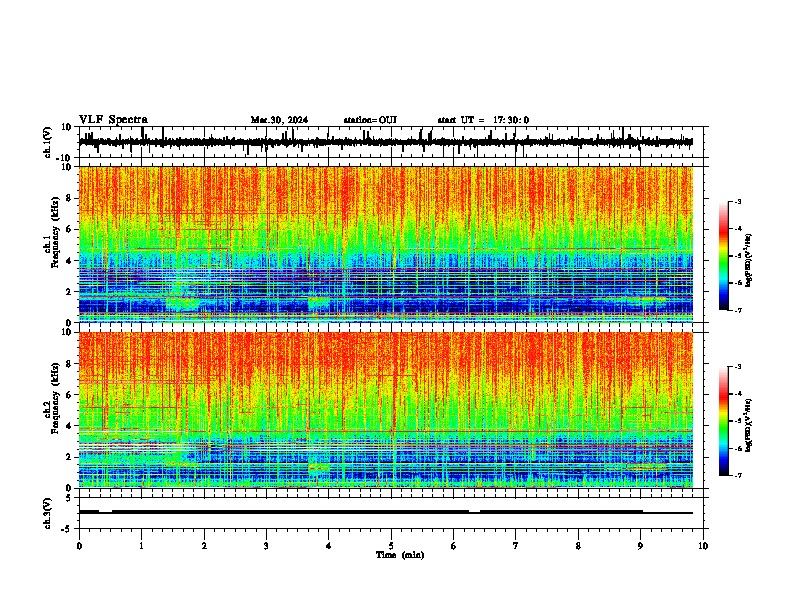Click the ch.3 voltage trace line
The height and width of the screenshot is (612, 792).
click(385, 512)
